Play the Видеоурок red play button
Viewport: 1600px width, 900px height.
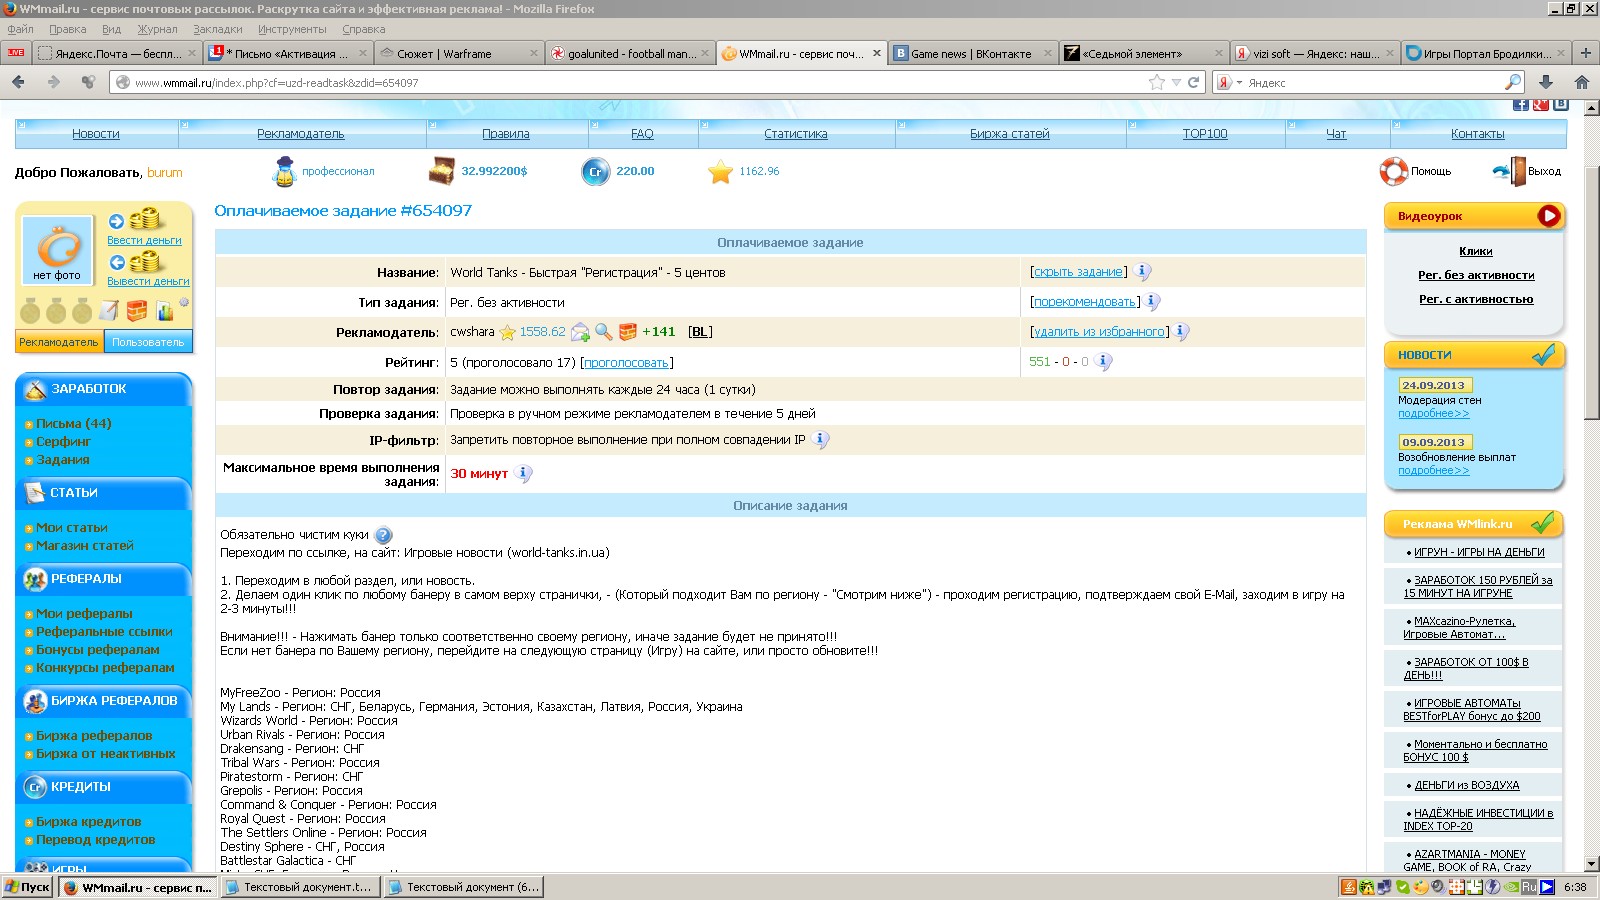(1548, 216)
